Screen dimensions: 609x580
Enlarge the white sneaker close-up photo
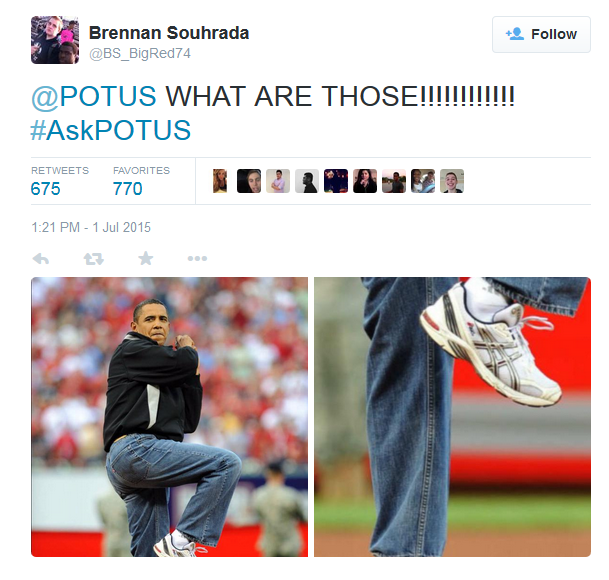click(x=452, y=417)
